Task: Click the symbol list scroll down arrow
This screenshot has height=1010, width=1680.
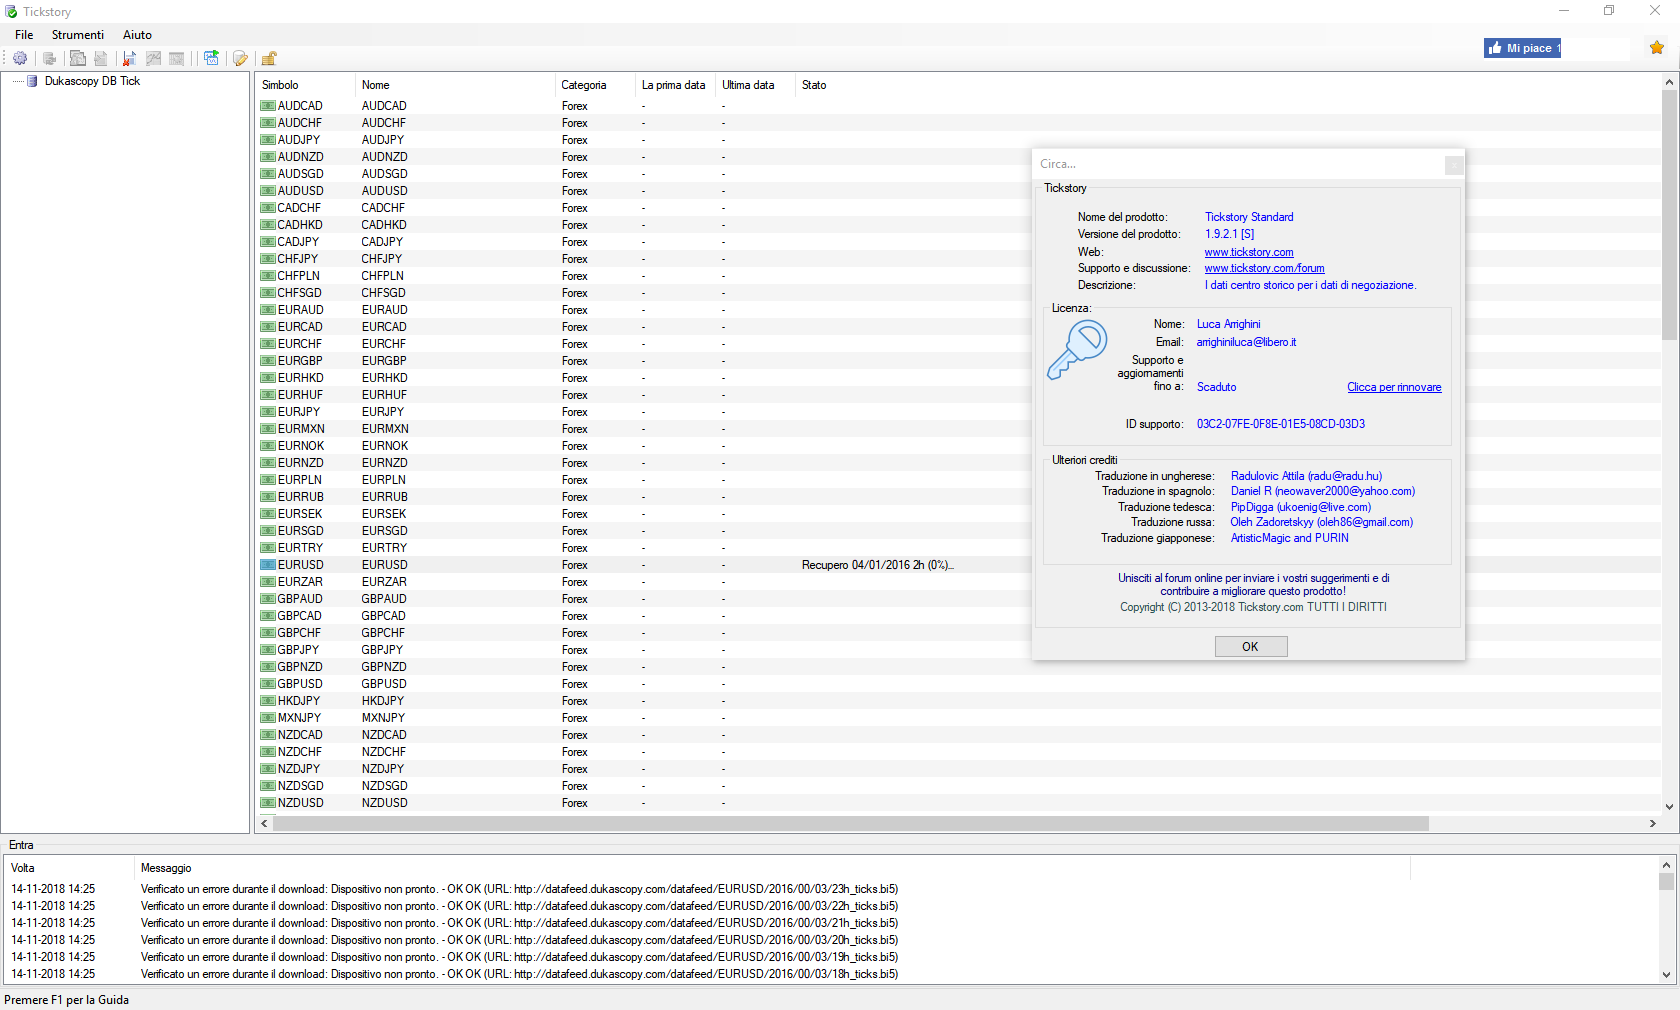Action: tap(1669, 807)
